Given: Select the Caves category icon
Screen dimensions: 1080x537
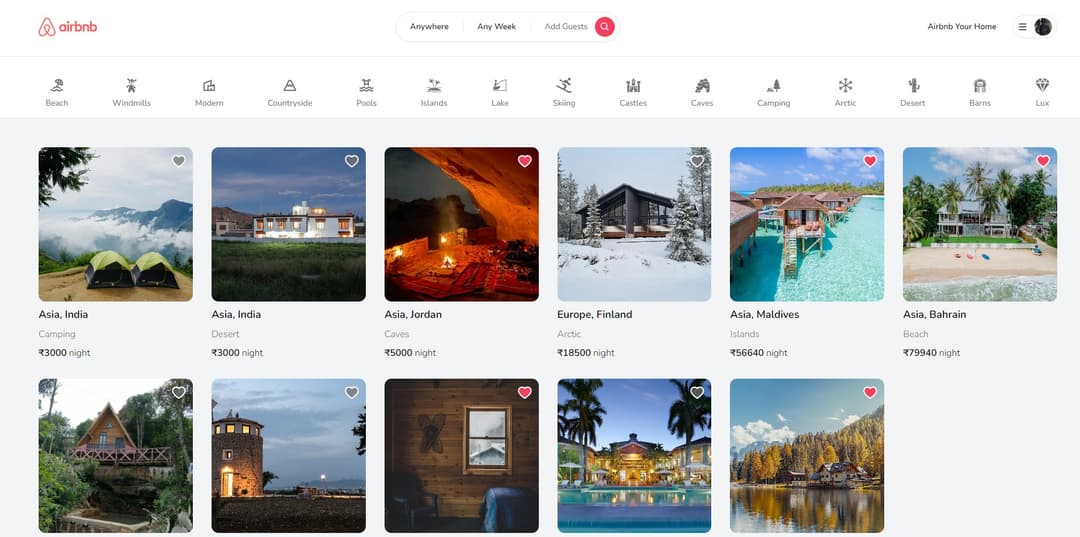Looking at the screenshot, I should pyautogui.click(x=702, y=85).
